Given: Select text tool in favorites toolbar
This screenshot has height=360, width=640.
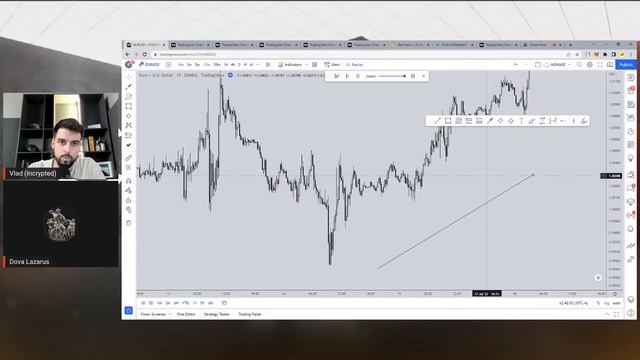Looking at the screenshot, I should point(521,121).
